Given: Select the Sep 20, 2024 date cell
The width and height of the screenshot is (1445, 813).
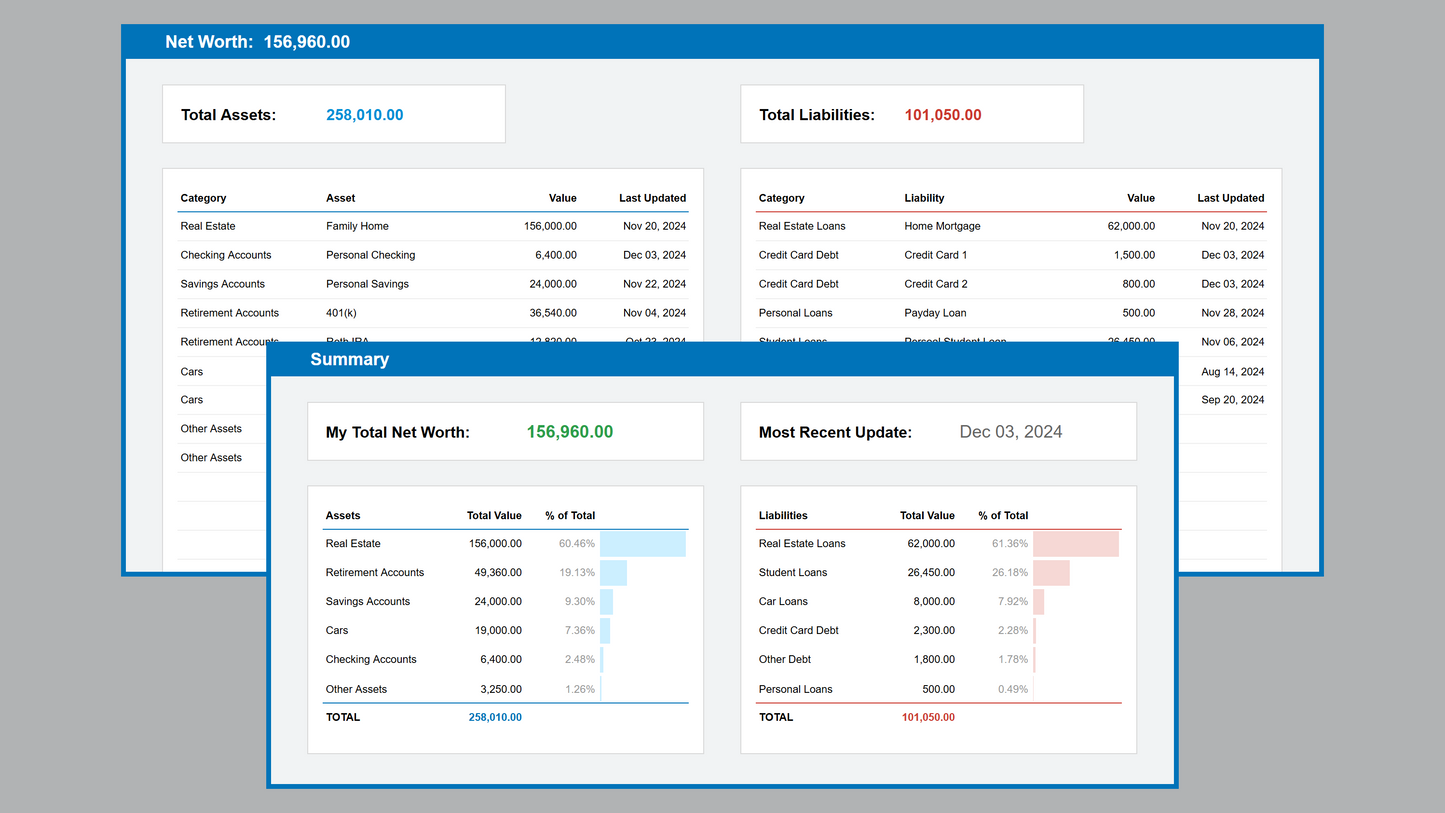Looking at the screenshot, I should [1232, 400].
